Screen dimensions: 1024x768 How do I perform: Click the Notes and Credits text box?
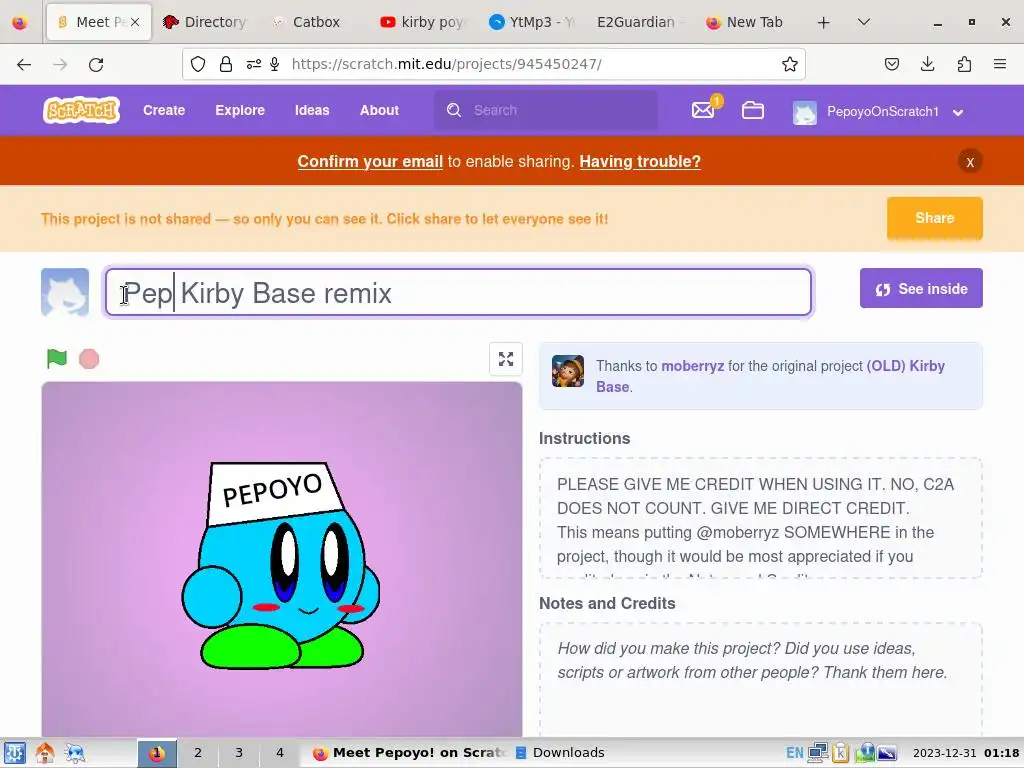(x=760, y=679)
